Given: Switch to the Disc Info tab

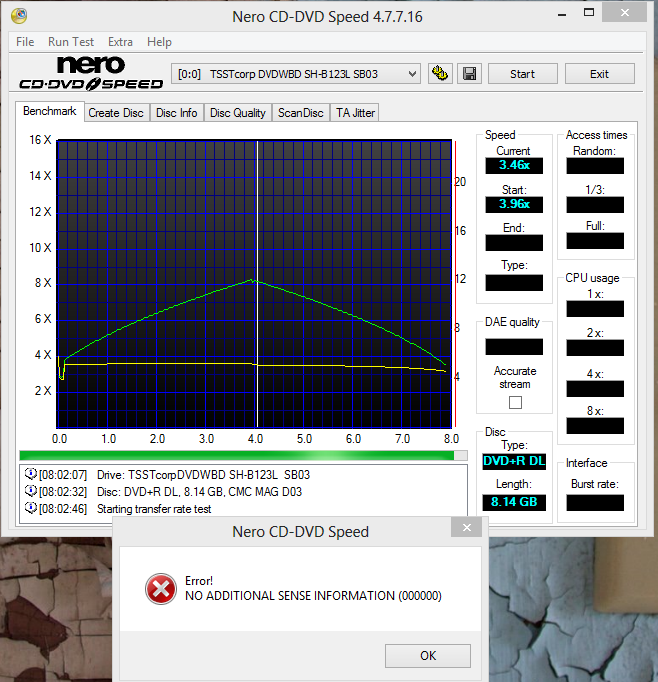Looking at the screenshot, I should [x=177, y=113].
